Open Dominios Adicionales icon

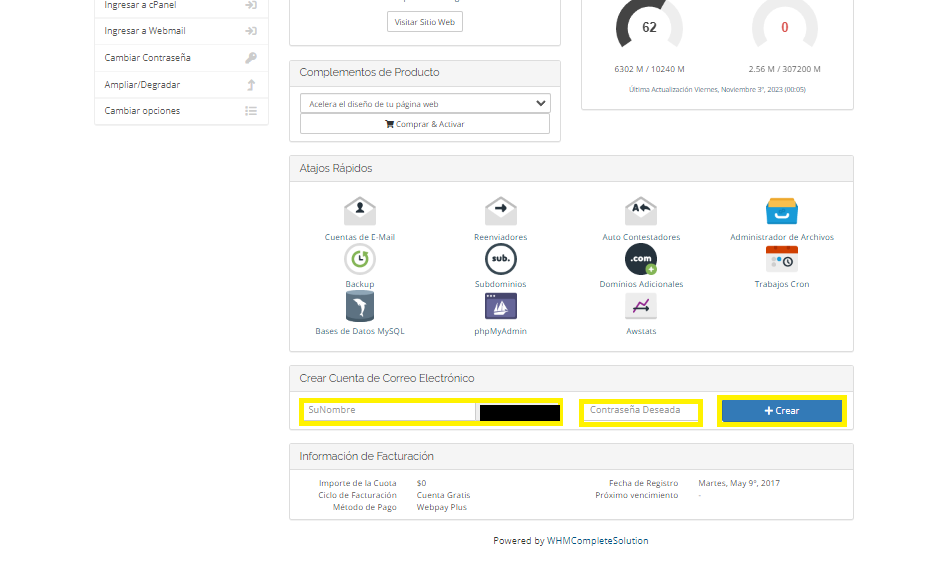pyautogui.click(x=641, y=259)
